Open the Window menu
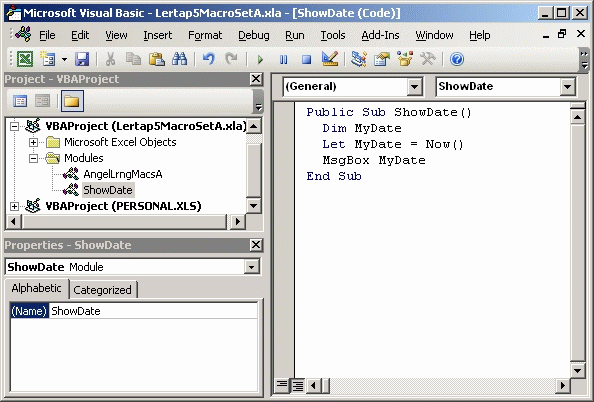594x402 pixels. (434, 35)
